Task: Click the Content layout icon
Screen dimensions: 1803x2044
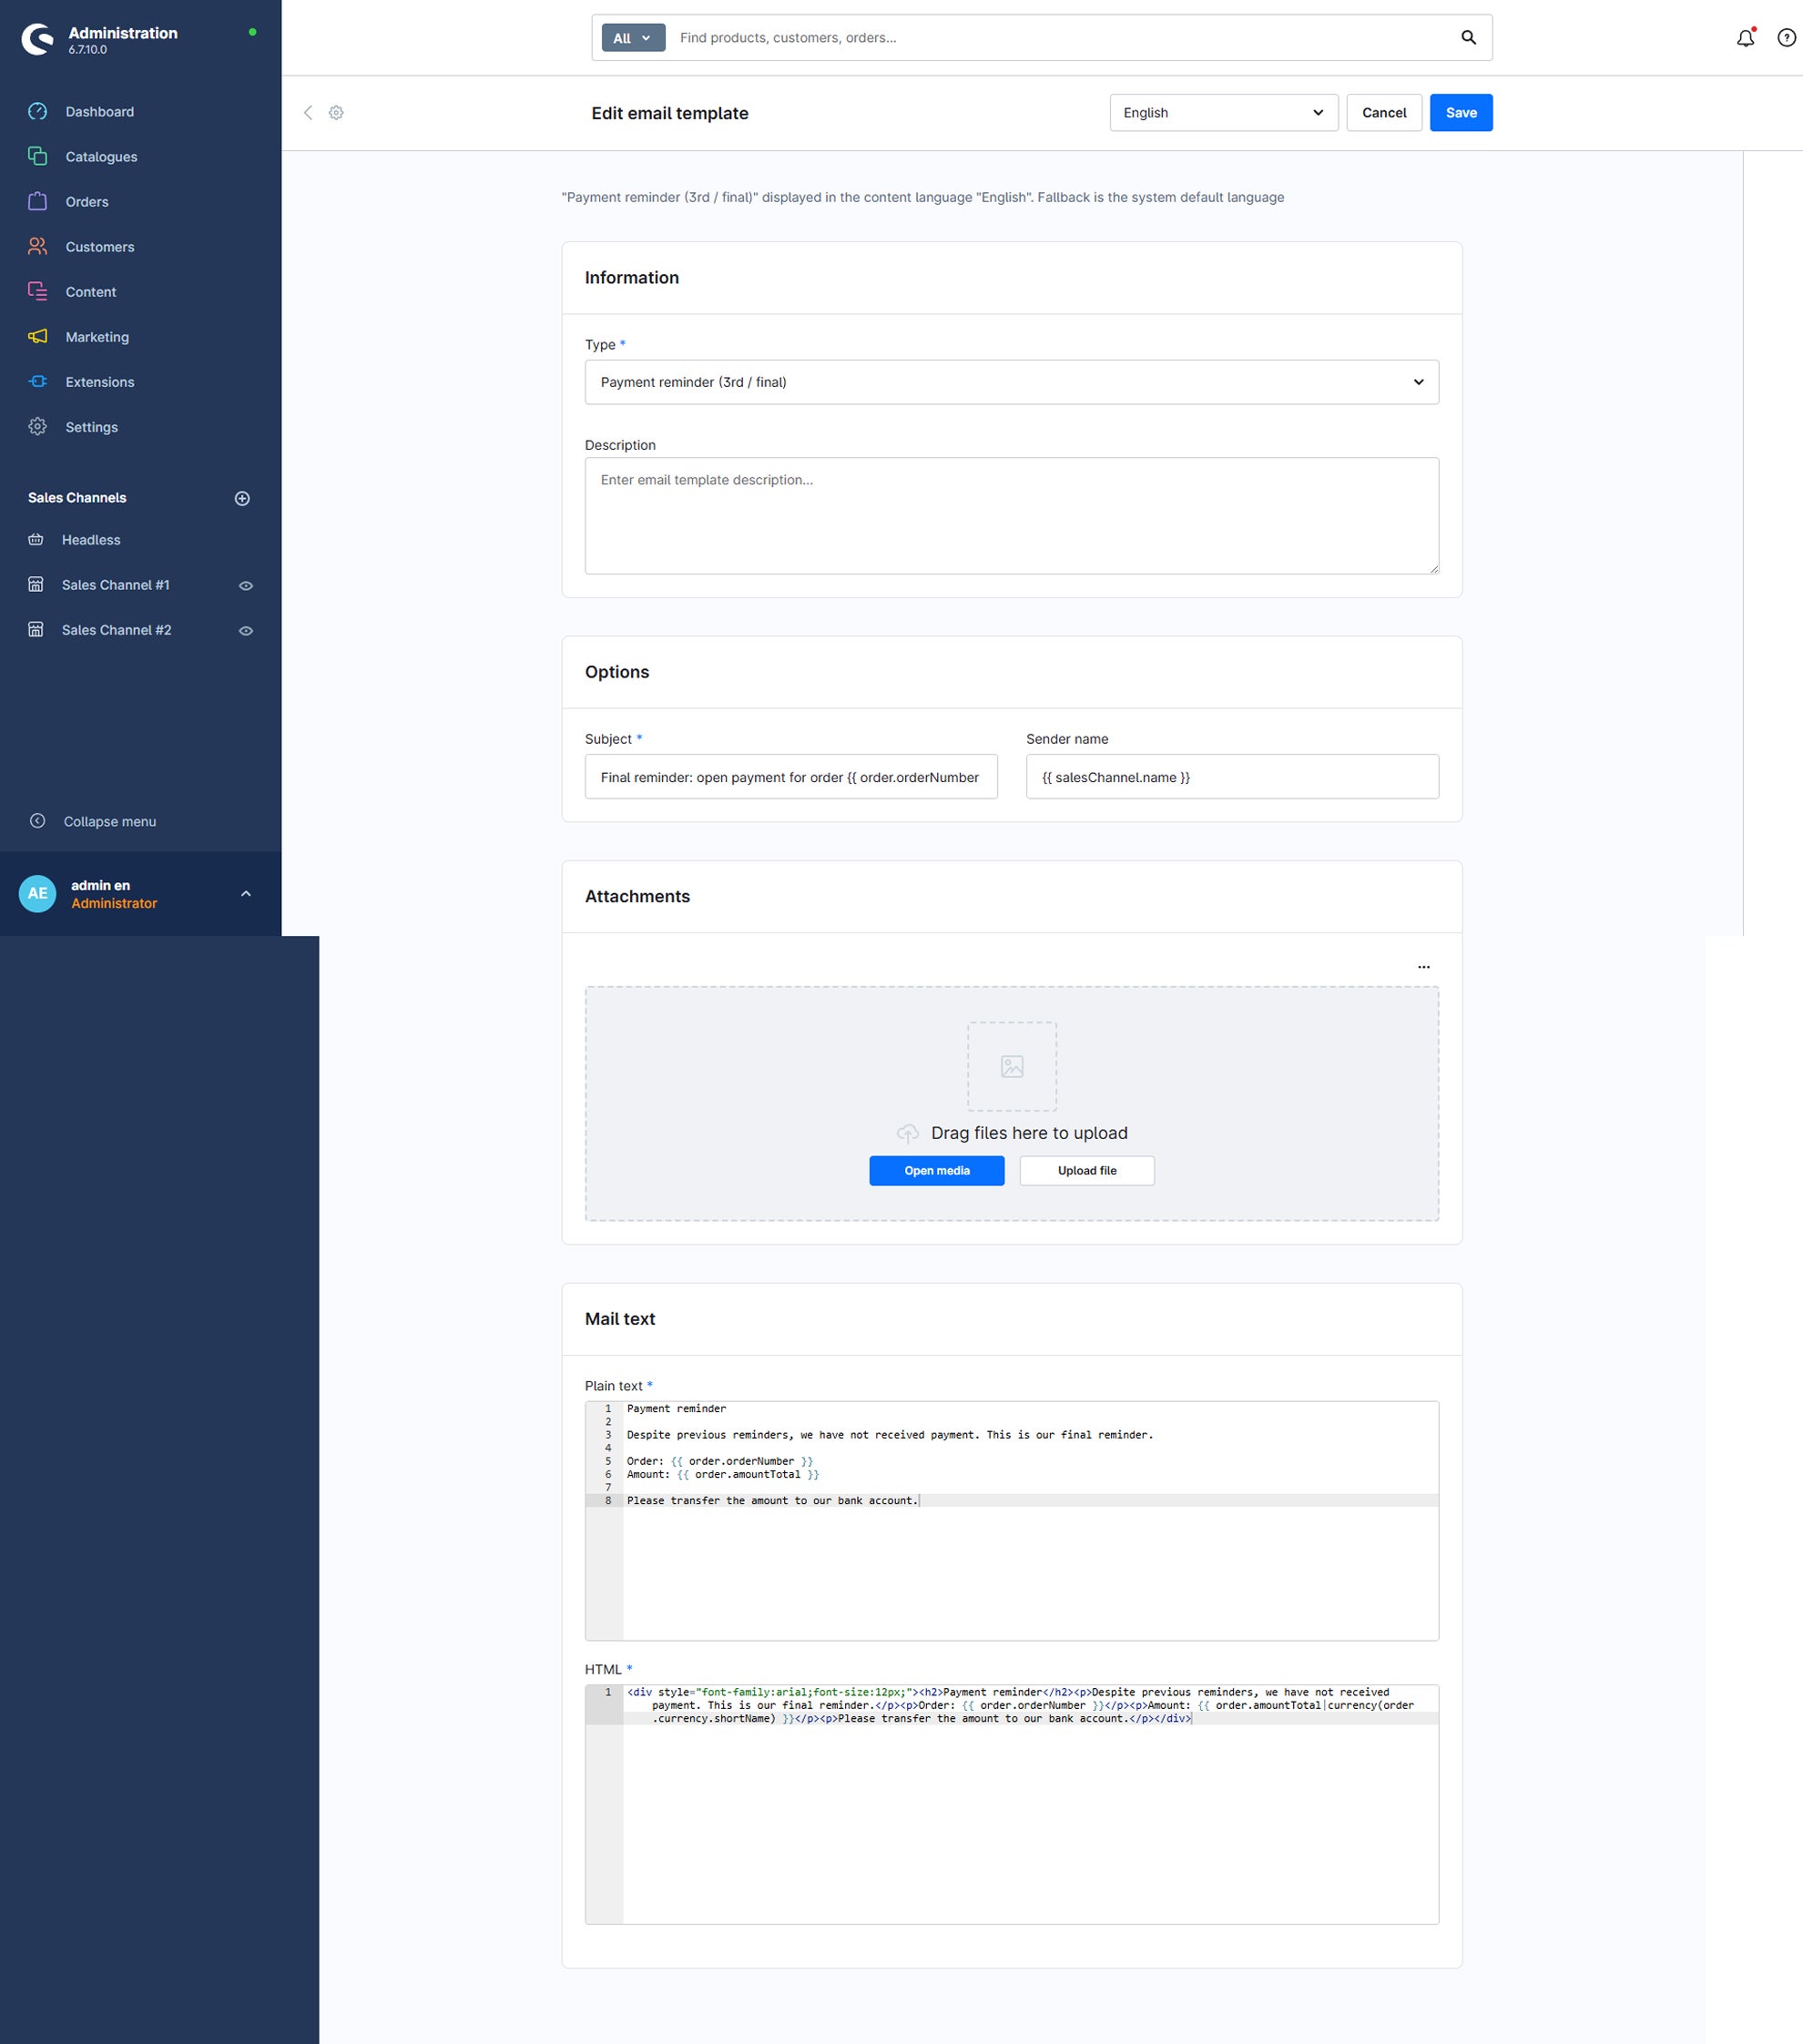Action: [x=38, y=291]
